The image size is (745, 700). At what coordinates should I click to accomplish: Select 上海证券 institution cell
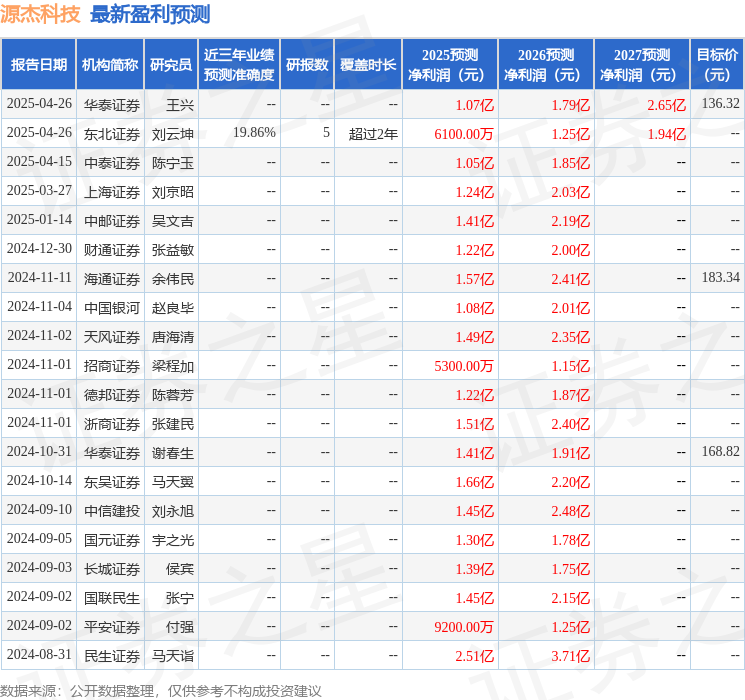(112, 192)
